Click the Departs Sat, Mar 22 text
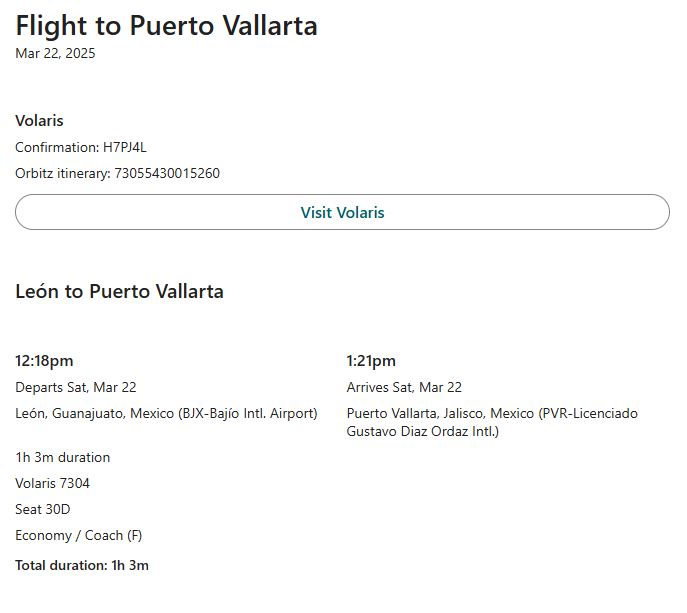Image resolution: width=687 pixels, height=613 pixels. (x=76, y=387)
